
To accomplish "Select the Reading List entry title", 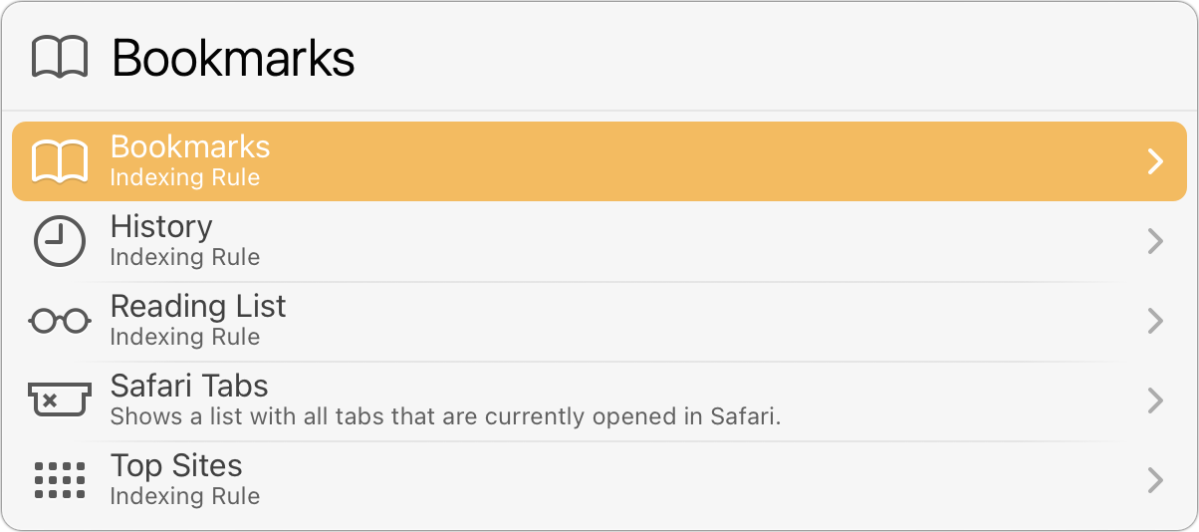I will [x=198, y=306].
